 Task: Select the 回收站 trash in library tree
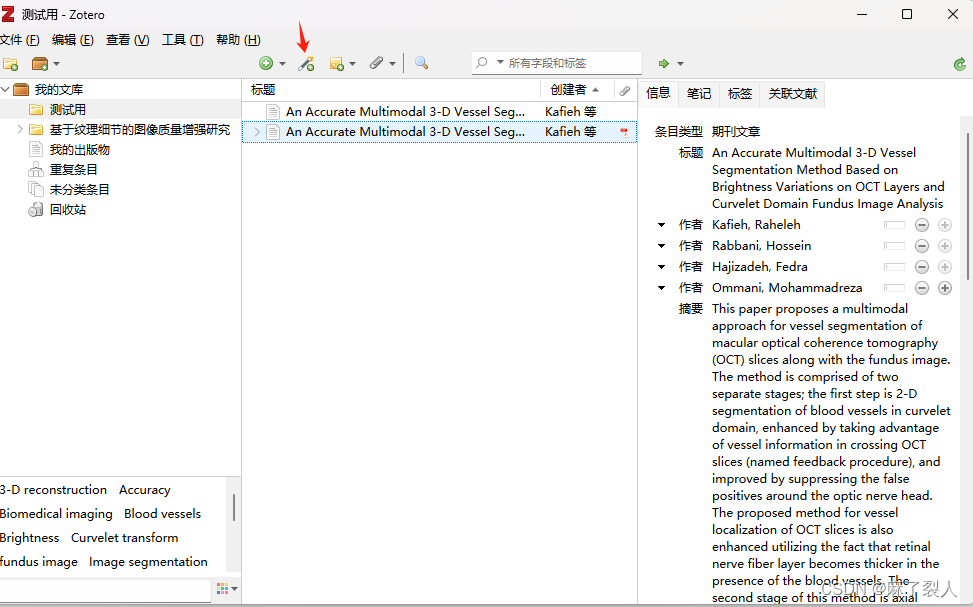pyautogui.click(x=67, y=210)
